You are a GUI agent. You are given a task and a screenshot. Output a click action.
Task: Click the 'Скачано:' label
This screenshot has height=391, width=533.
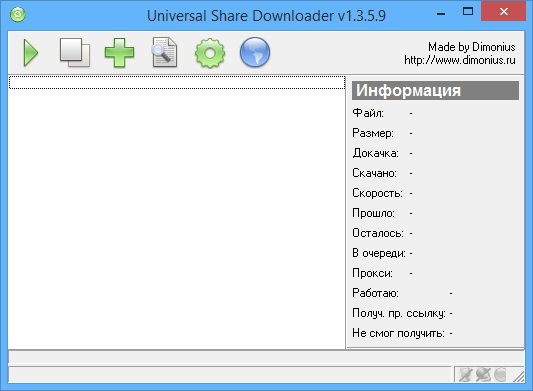click(374, 173)
